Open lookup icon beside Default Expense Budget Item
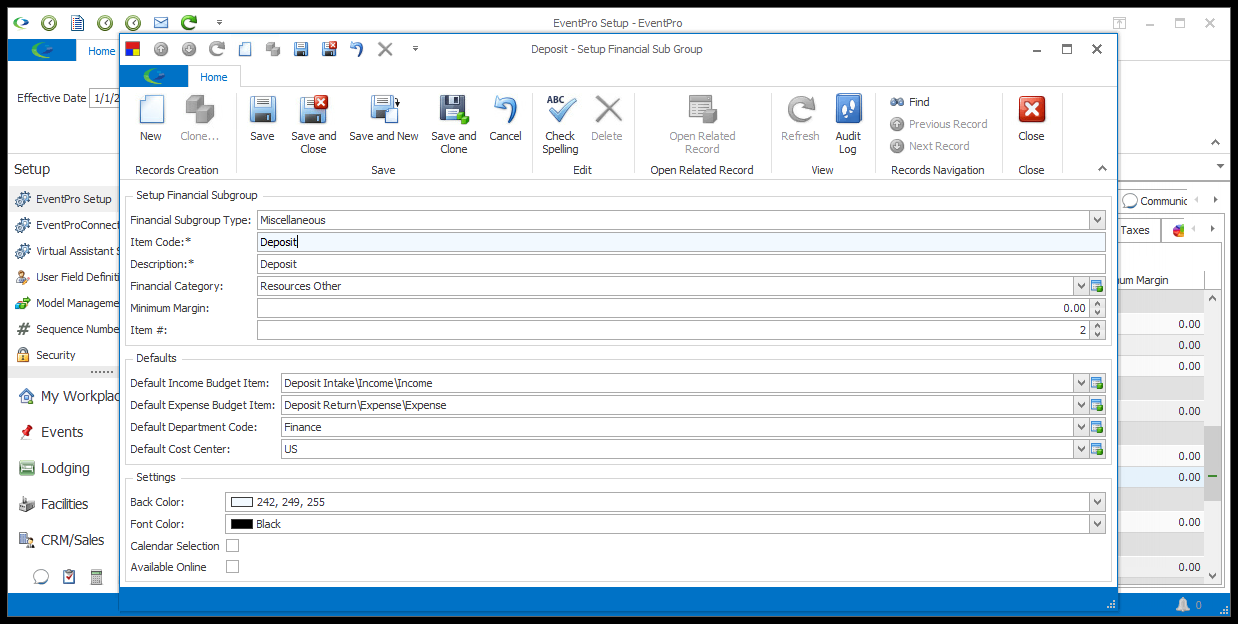Screen dimensions: 1238x624 point(1097,405)
